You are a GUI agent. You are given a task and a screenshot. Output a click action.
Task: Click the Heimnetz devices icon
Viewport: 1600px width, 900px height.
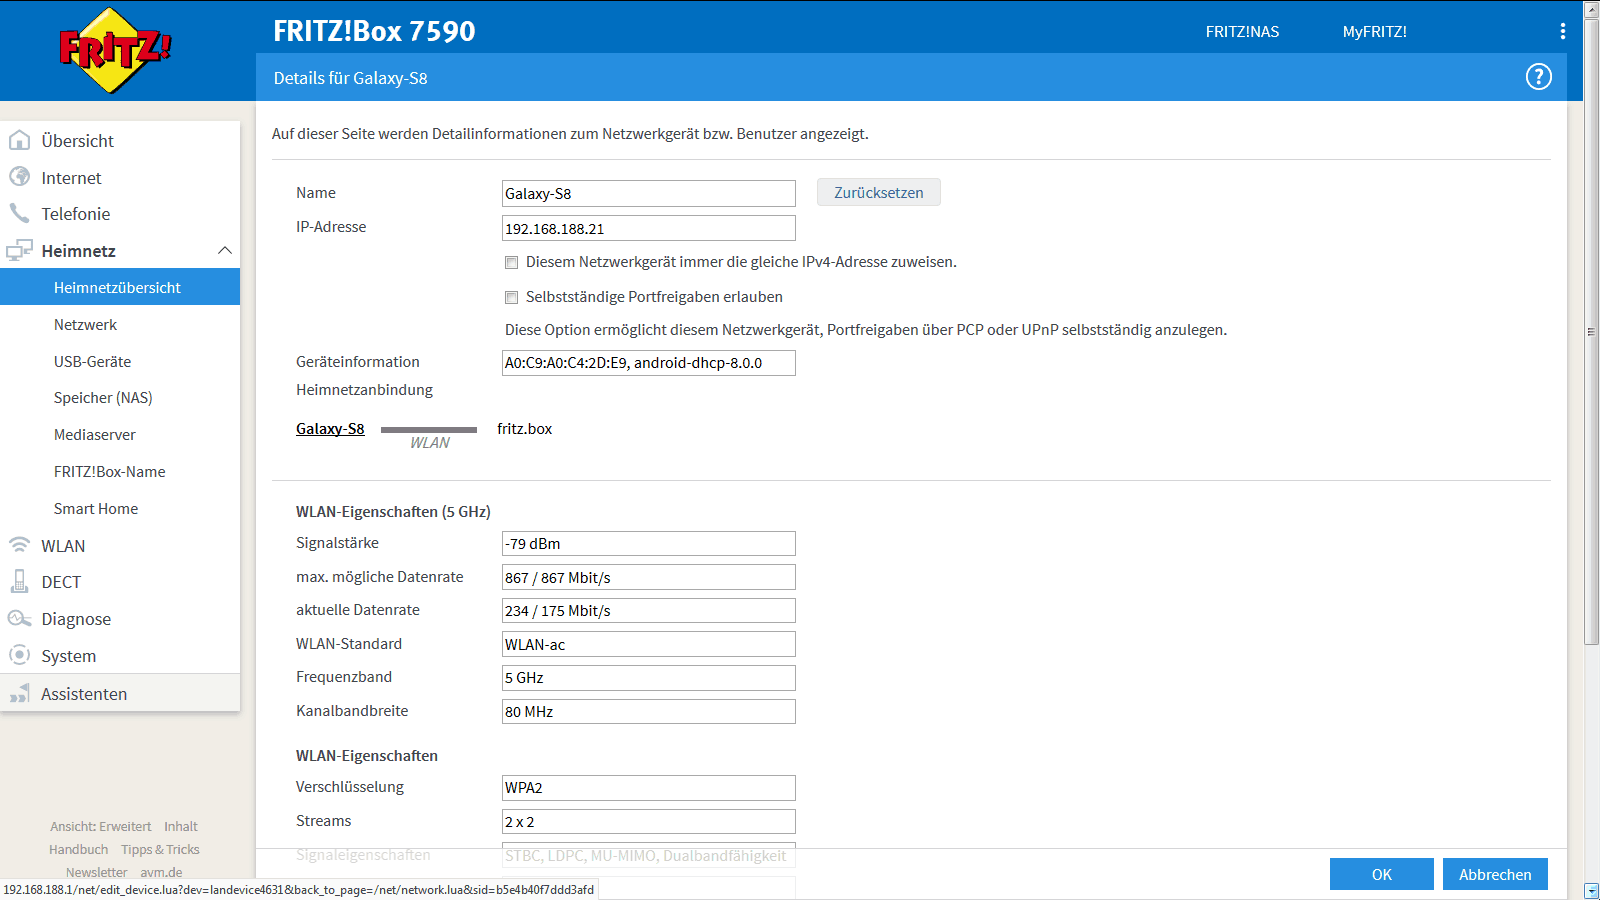pos(19,250)
